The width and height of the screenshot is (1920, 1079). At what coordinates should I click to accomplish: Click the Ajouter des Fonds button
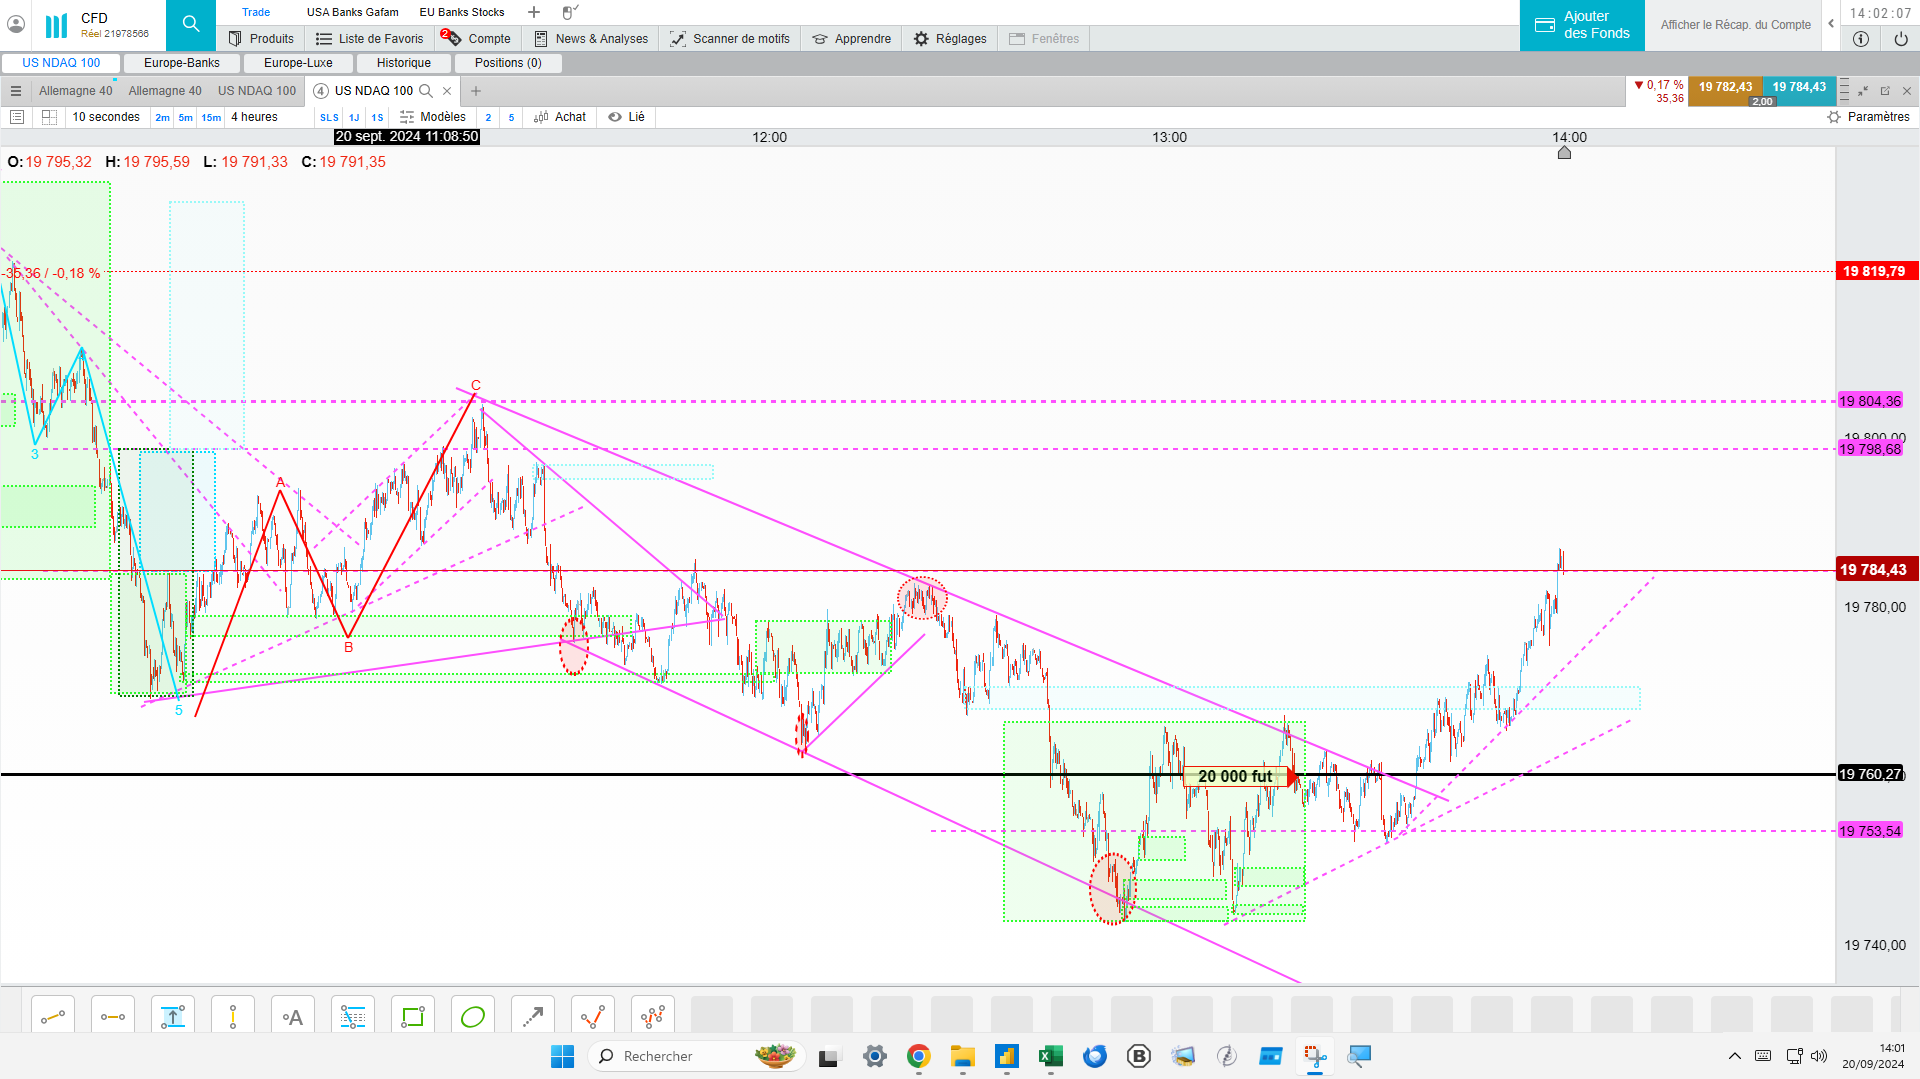pos(1582,25)
